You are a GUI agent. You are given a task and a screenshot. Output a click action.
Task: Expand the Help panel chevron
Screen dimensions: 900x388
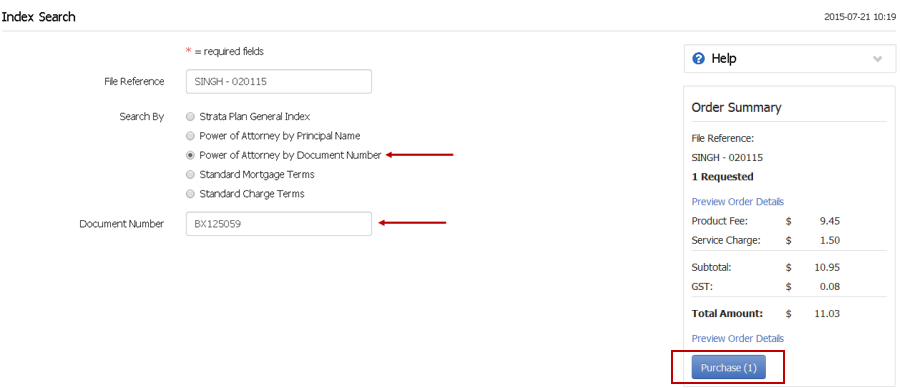(877, 59)
